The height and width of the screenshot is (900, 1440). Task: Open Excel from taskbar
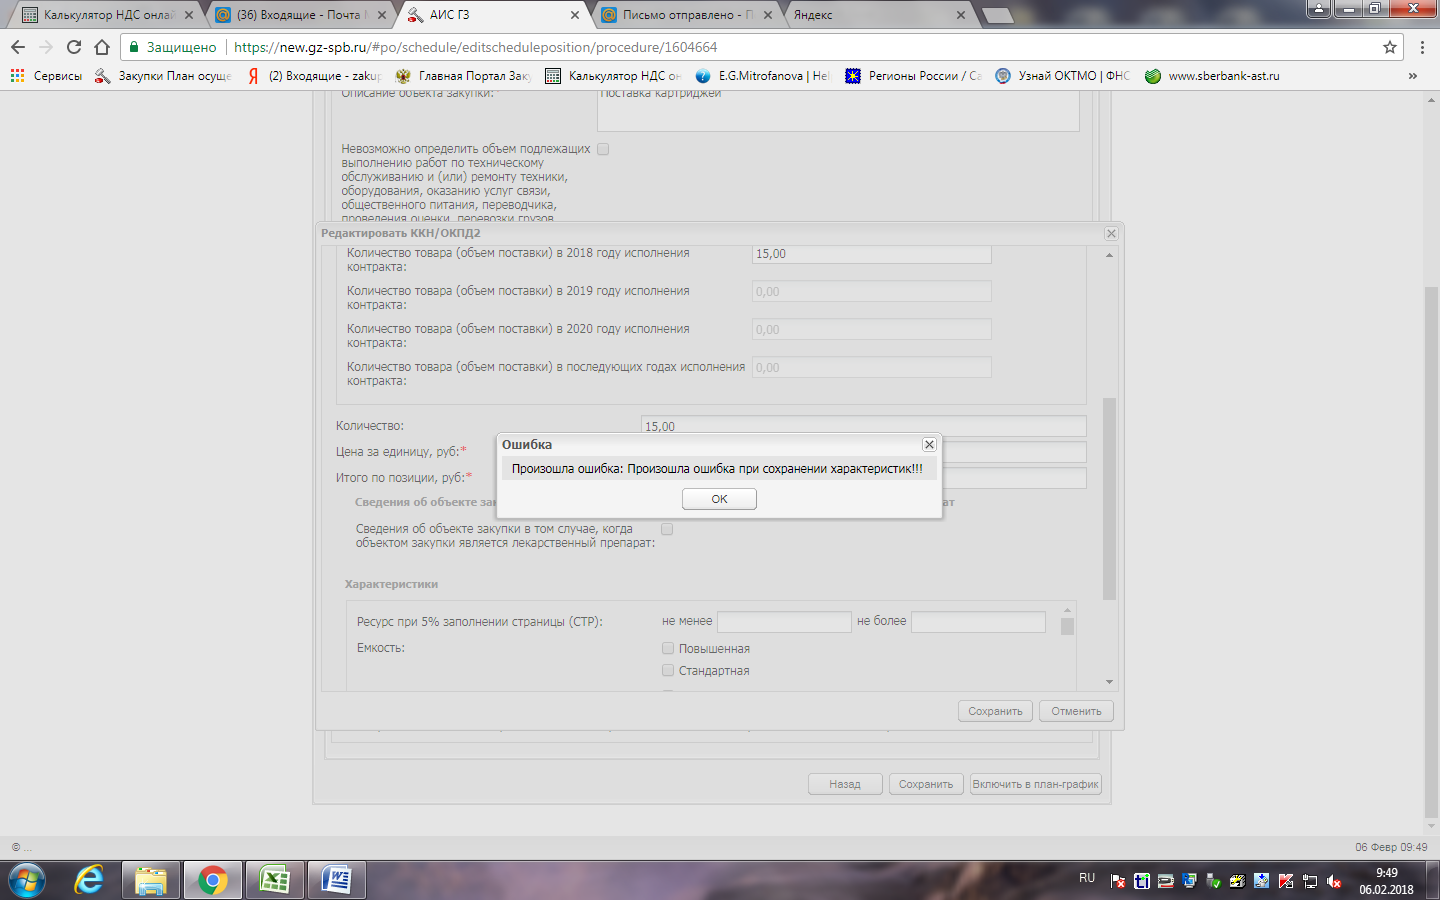pyautogui.click(x=274, y=880)
